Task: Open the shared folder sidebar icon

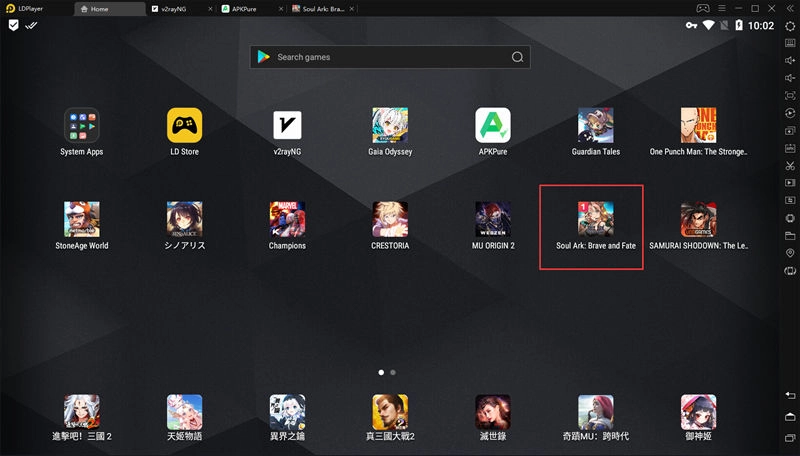Action: 790,236
